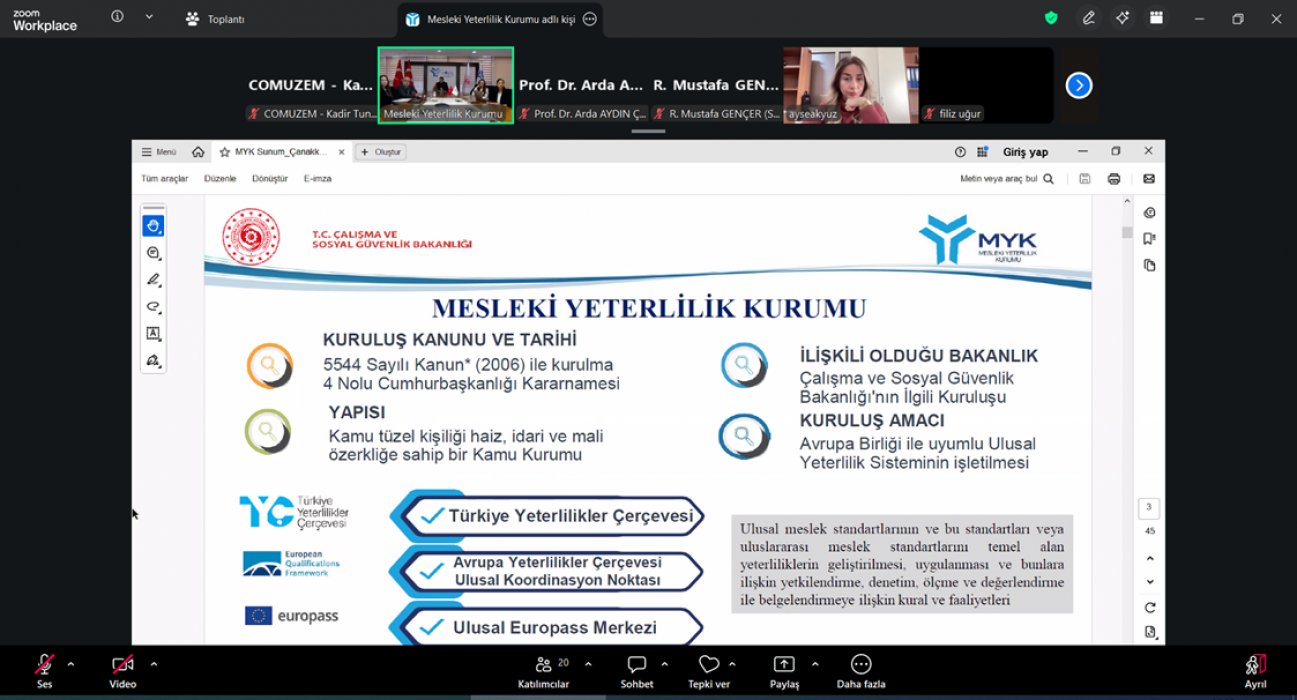Screen dimensions: 1297x700
Task: Expand the audio options arrow beside Ses
Action: tap(71, 664)
